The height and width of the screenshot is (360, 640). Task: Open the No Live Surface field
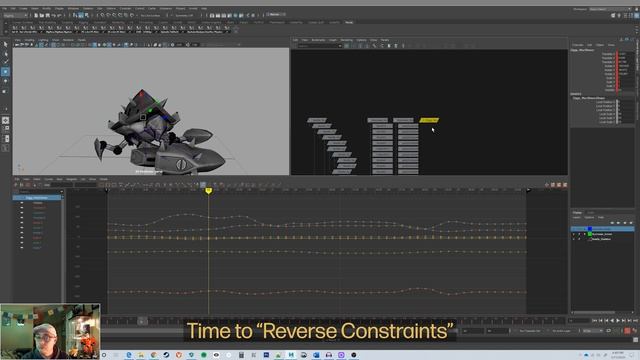pyautogui.click(x=151, y=16)
